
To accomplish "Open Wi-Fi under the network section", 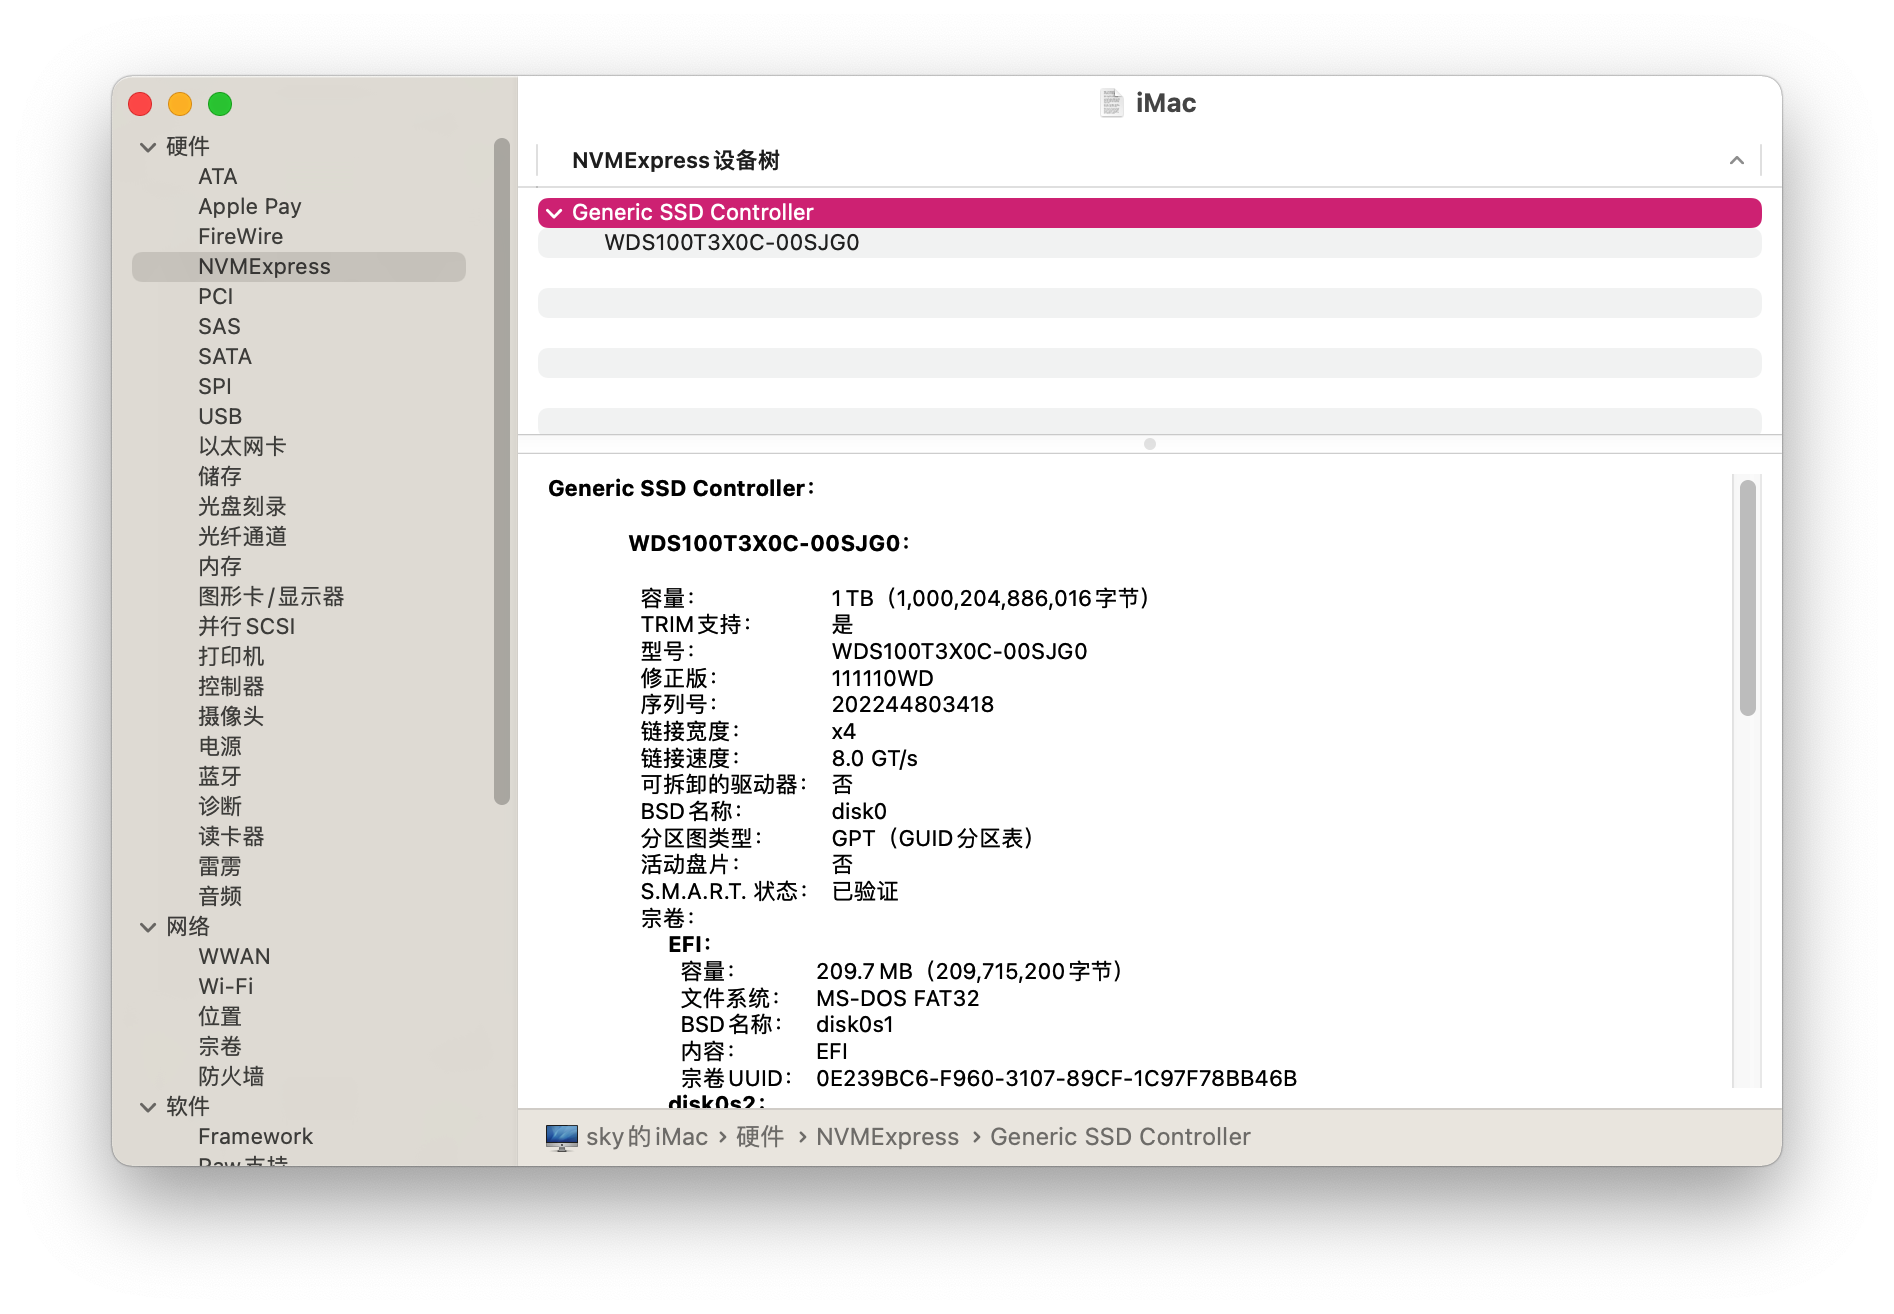I will 226,987.
